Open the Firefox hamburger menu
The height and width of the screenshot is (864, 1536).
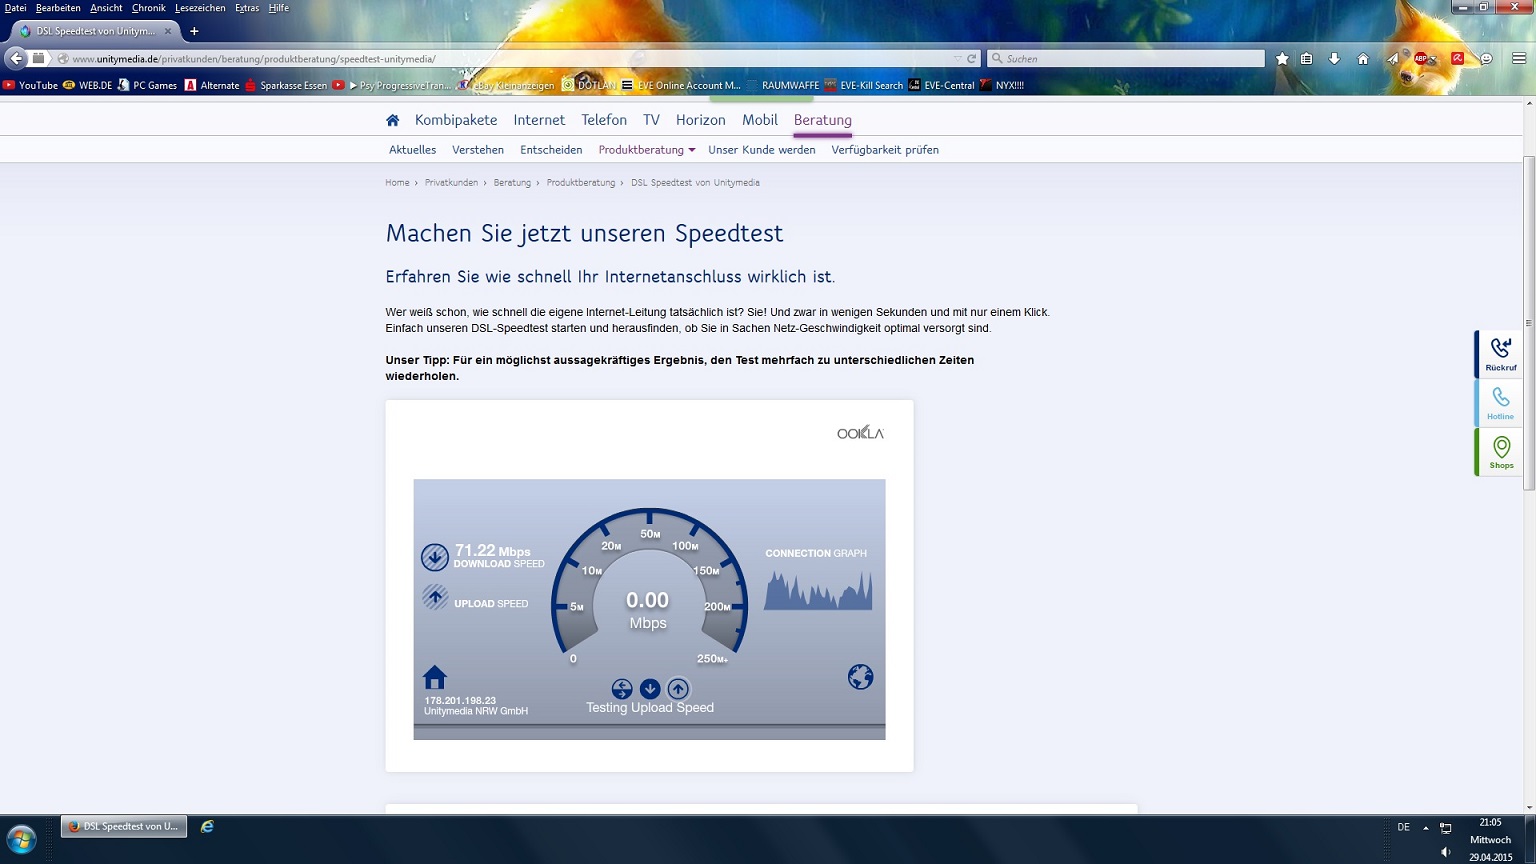click(x=1518, y=59)
